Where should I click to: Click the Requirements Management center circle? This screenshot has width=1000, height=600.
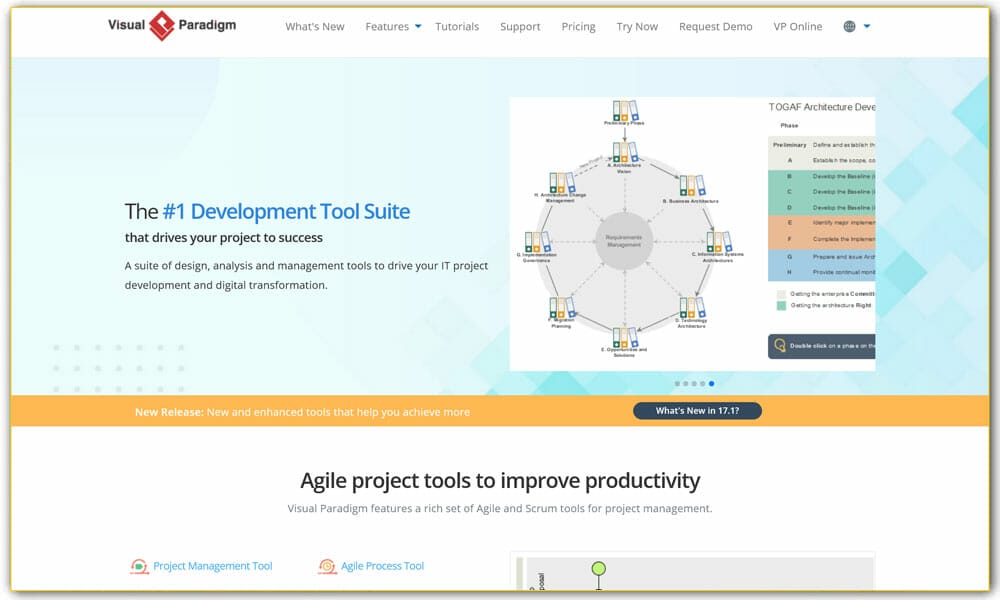[625, 241]
